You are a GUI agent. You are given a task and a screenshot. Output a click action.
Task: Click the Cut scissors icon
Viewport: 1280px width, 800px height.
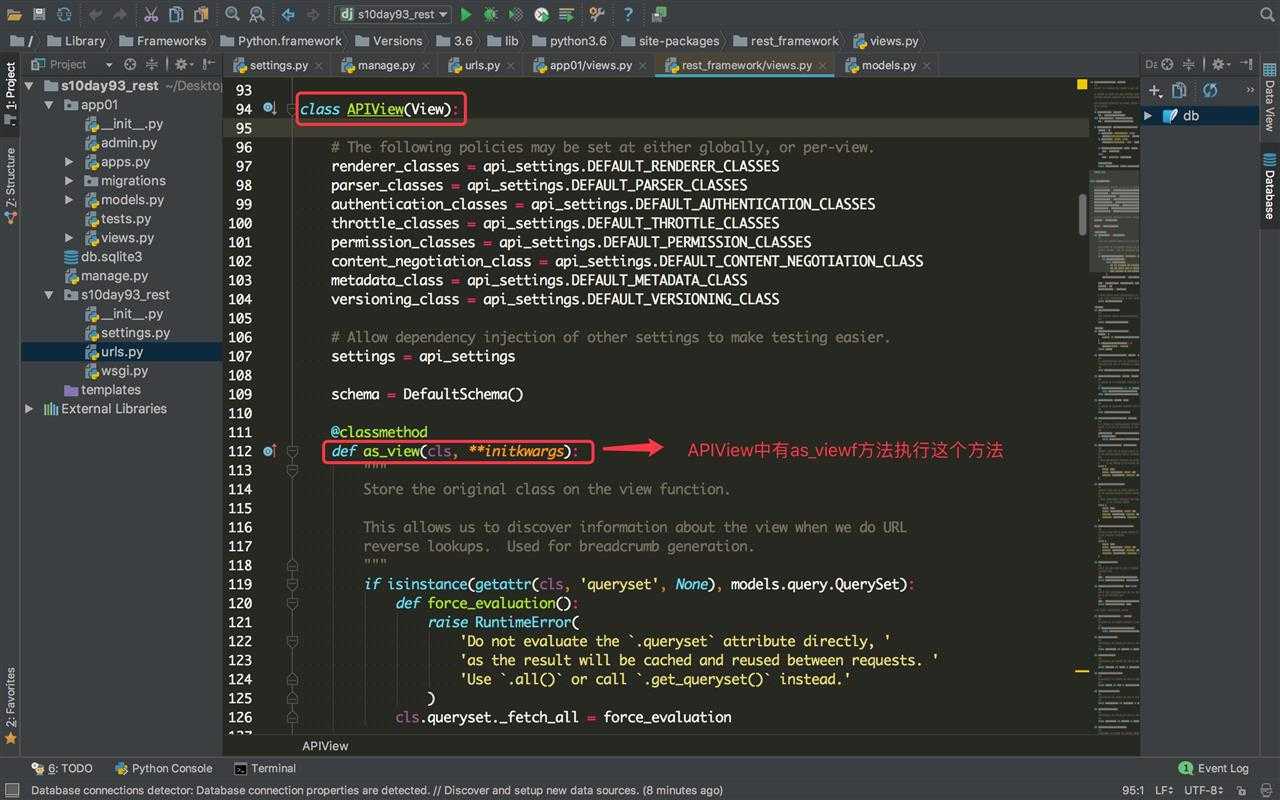[x=151, y=14]
